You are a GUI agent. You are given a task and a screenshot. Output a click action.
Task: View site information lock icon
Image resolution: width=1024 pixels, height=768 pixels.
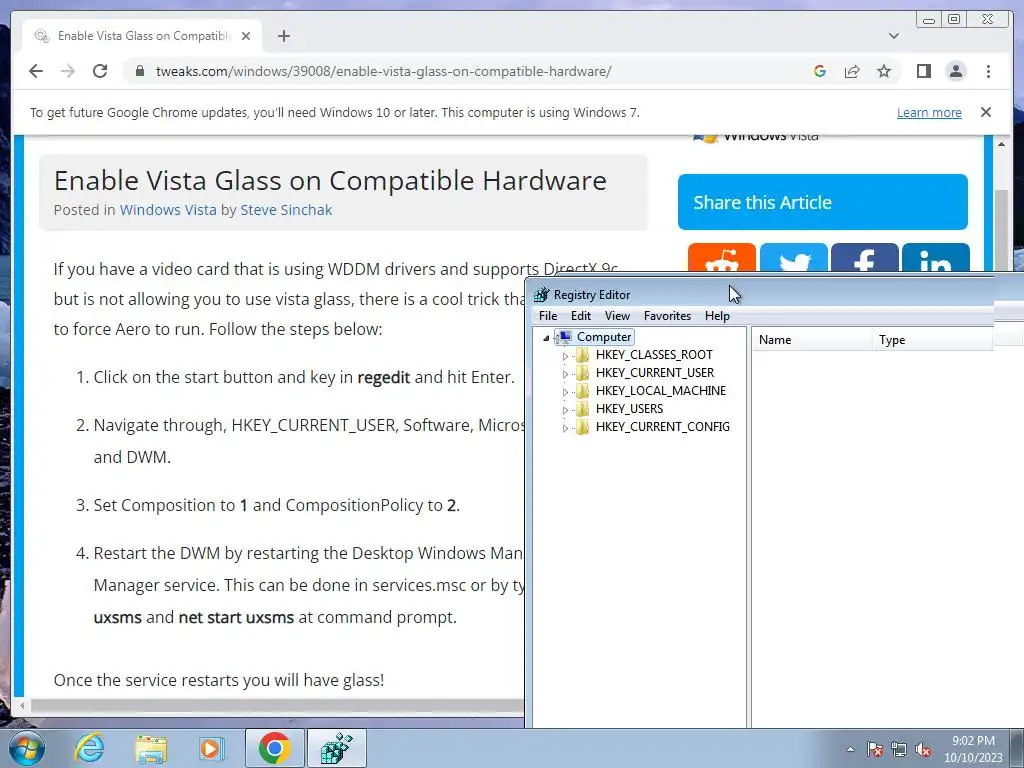(x=139, y=71)
